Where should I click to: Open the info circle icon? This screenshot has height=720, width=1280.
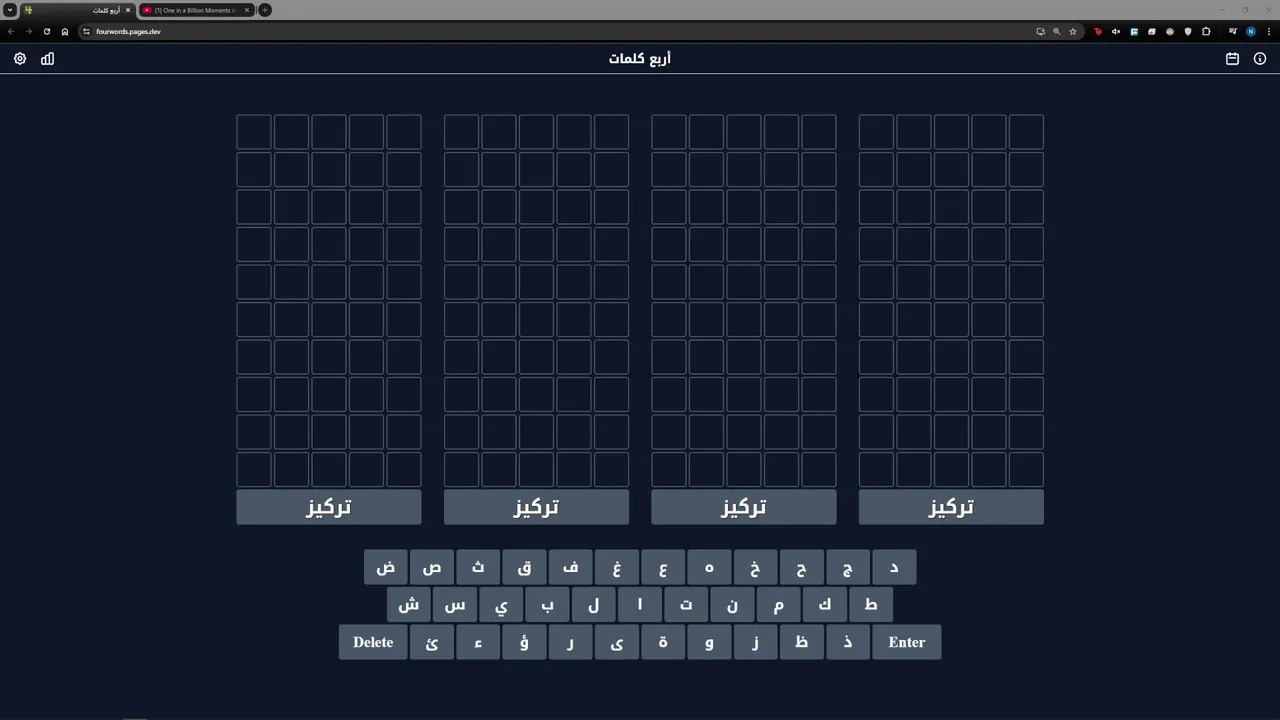tap(1260, 59)
